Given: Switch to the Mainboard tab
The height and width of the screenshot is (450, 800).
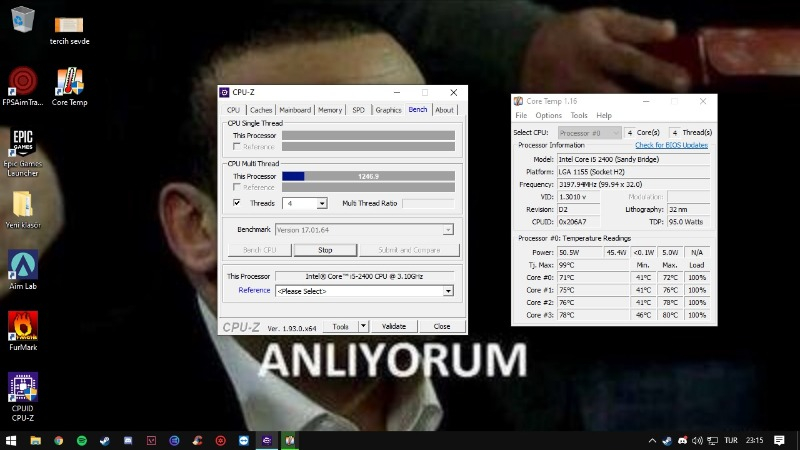Looking at the screenshot, I should (x=295, y=110).
